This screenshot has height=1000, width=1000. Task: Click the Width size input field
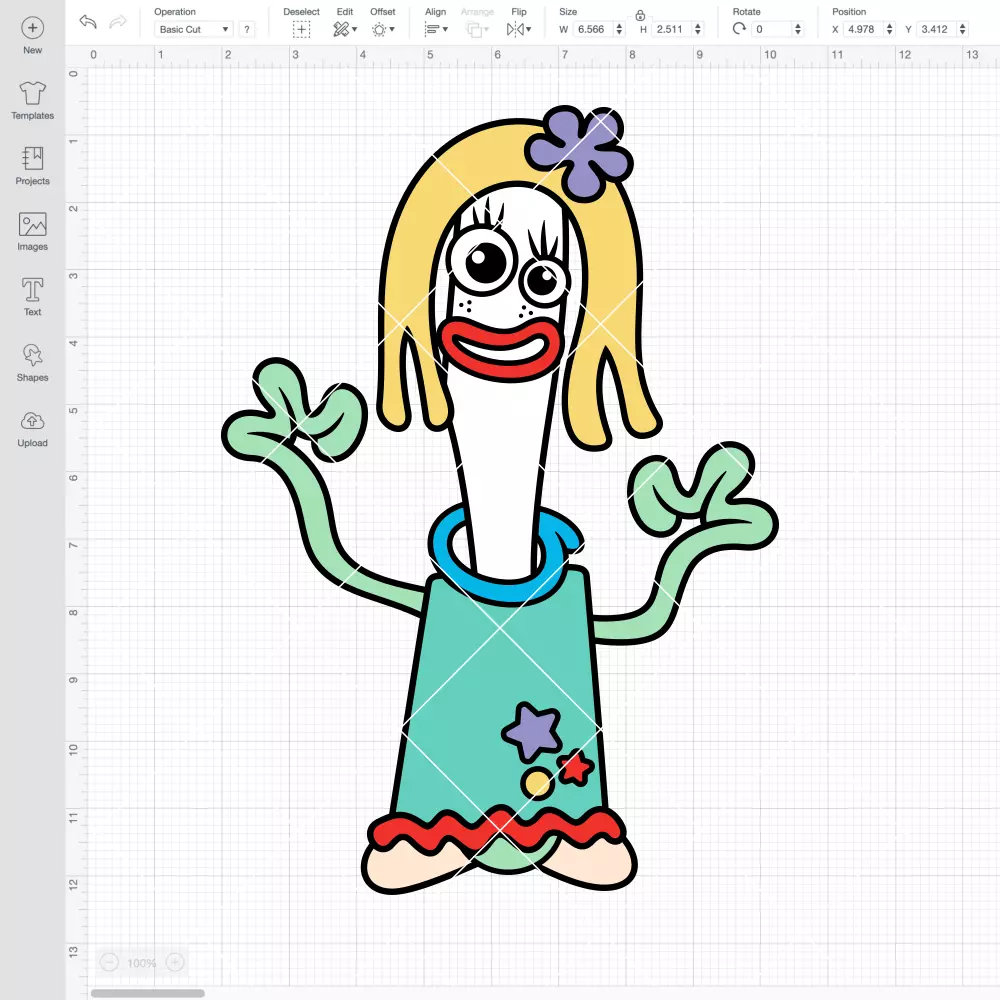[x=593, y=29]
